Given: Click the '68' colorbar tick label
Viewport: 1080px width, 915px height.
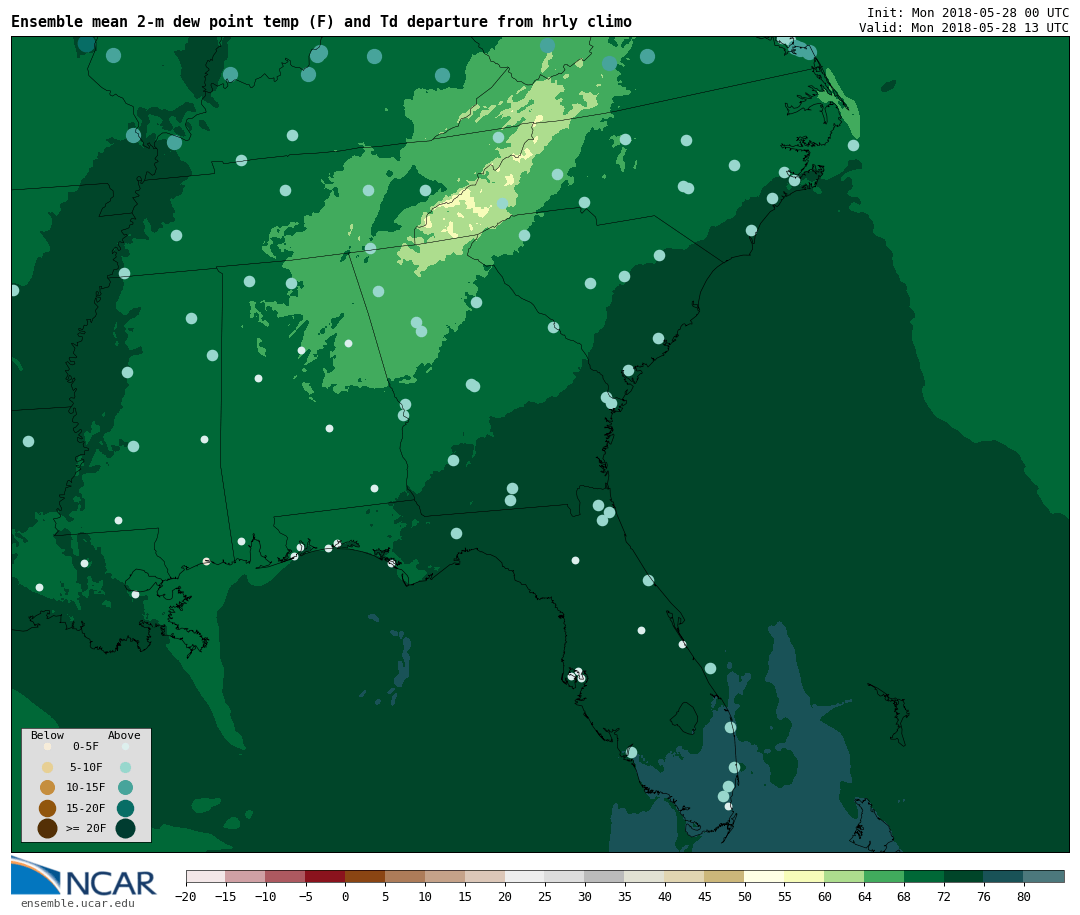Looking at the screenshot, I should coord(904,897).
